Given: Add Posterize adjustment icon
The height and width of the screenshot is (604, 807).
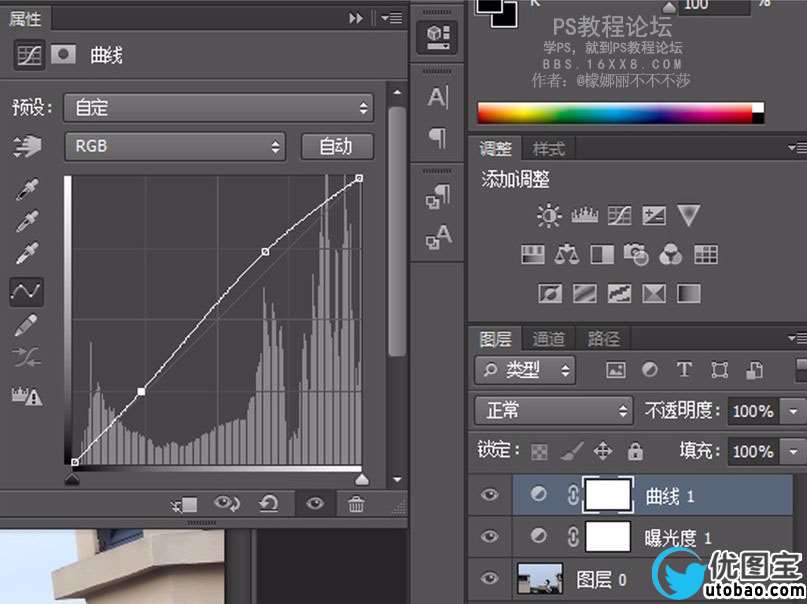Looking at the screenshot, I should click(585, 294).
